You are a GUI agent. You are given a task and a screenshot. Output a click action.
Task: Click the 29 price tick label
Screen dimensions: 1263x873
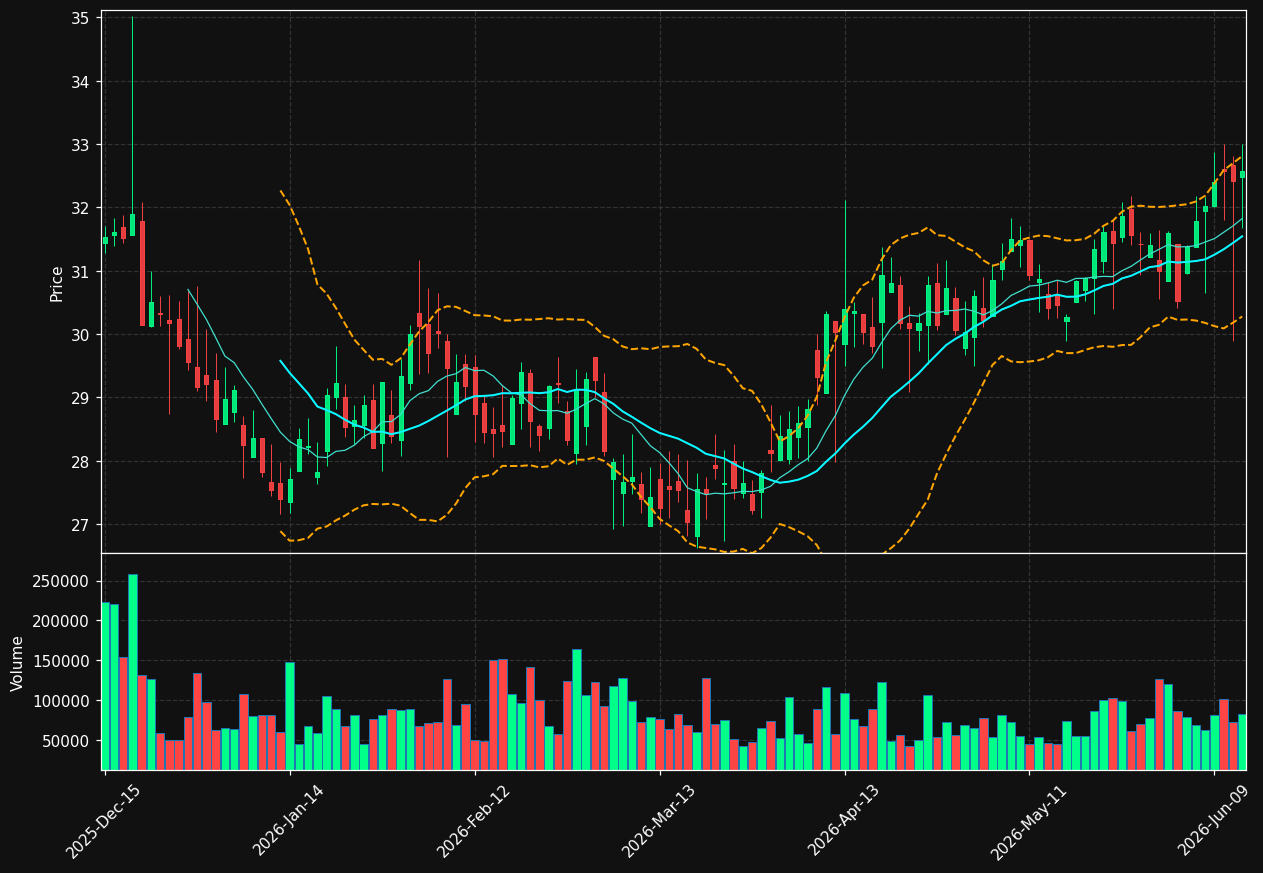pyautogui.click(x=80, y=398)
